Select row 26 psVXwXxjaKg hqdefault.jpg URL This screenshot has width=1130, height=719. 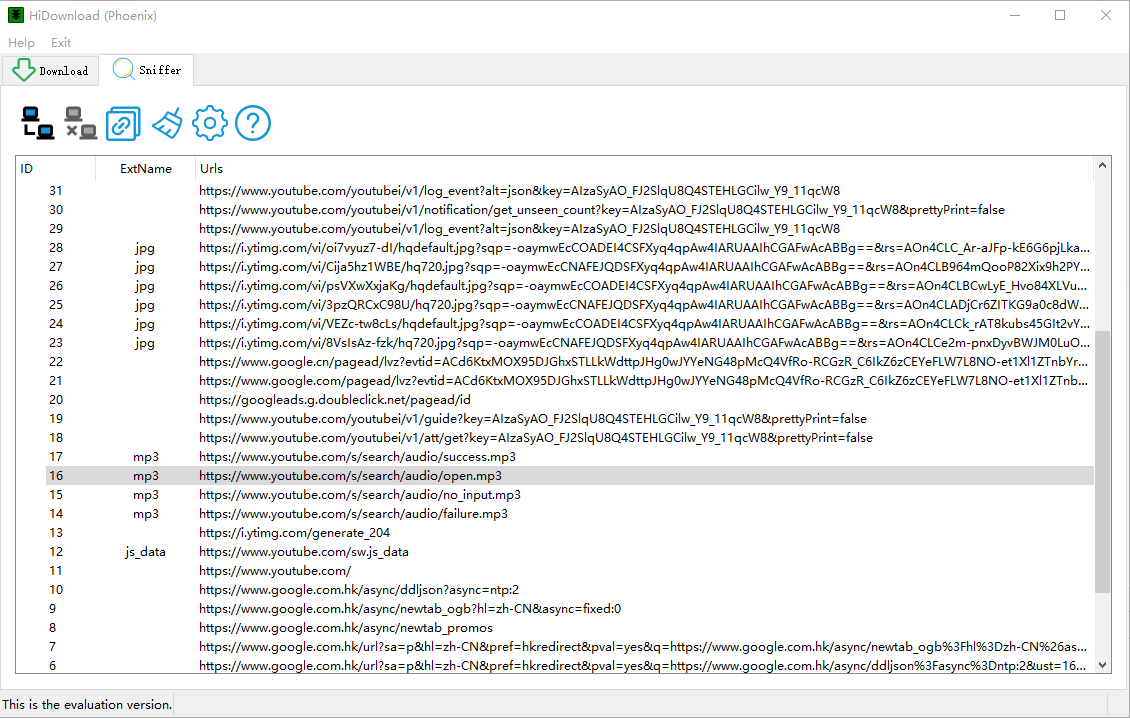pyautogui.click(x=644, y=286)
